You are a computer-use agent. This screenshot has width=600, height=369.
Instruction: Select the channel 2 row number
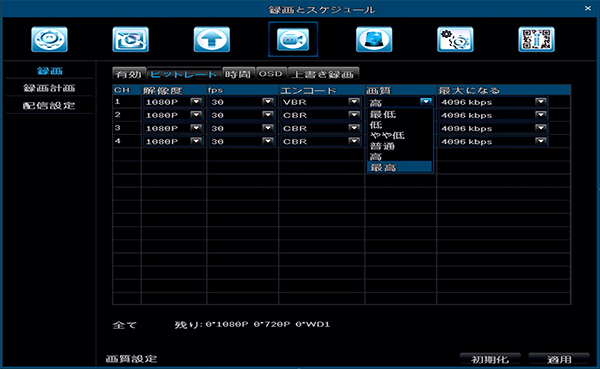[117, 114]
